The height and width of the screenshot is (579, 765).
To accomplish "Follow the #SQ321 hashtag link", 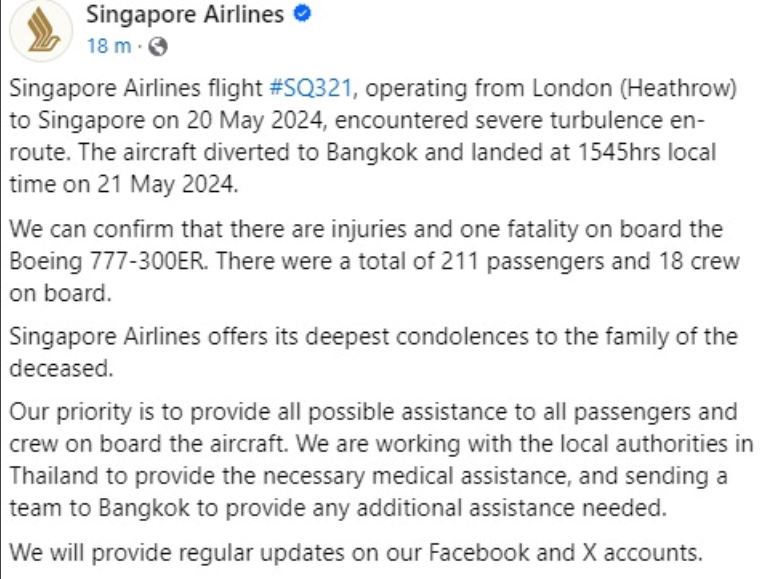I will click(x=311, y=88).
